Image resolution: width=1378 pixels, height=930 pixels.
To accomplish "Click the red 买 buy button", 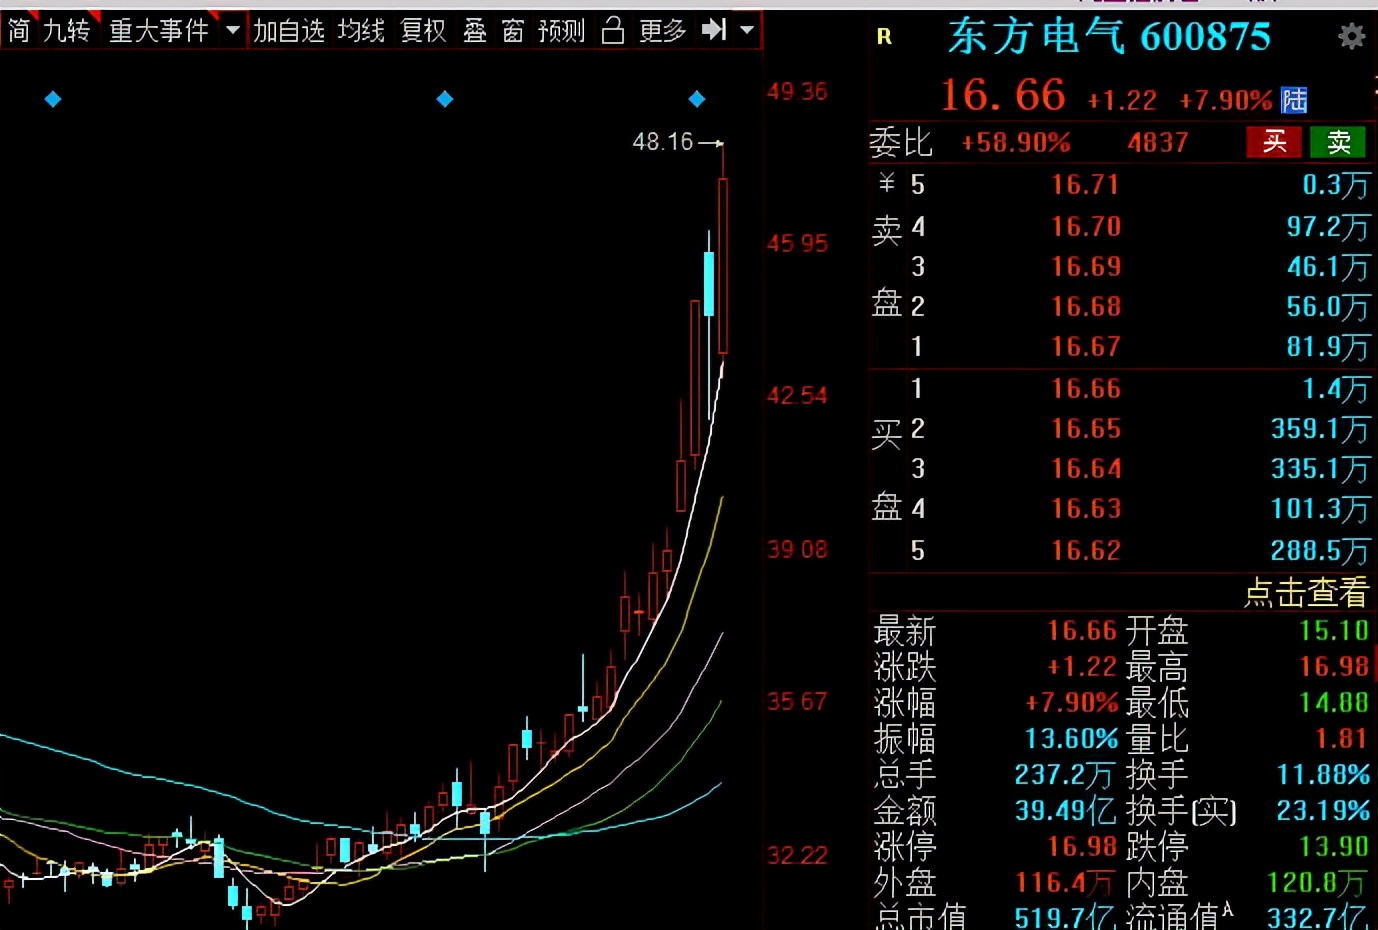I will [x=1274, y=142].
